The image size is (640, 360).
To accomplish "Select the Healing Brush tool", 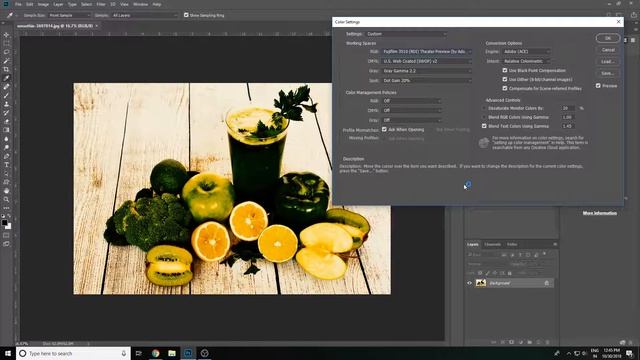I will 6,87.
